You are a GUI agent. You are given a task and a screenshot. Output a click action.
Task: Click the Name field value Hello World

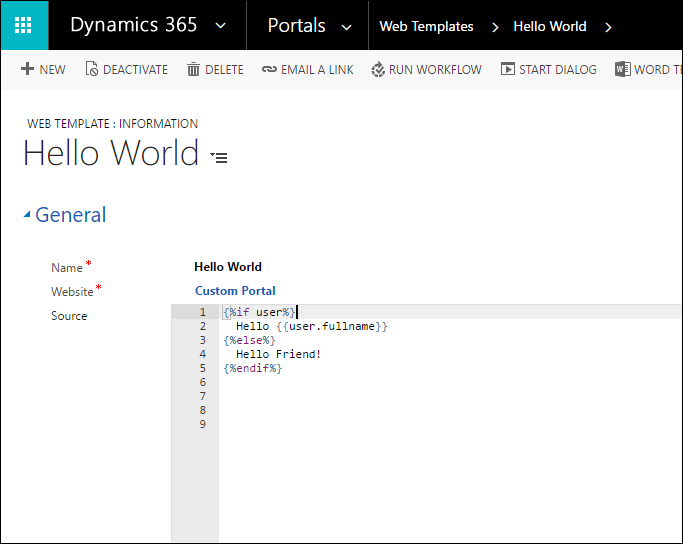point(228,267)
